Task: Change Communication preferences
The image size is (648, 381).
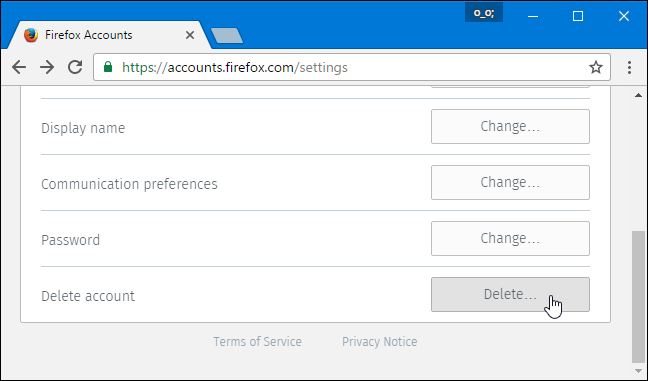Action: pos(510,183)
